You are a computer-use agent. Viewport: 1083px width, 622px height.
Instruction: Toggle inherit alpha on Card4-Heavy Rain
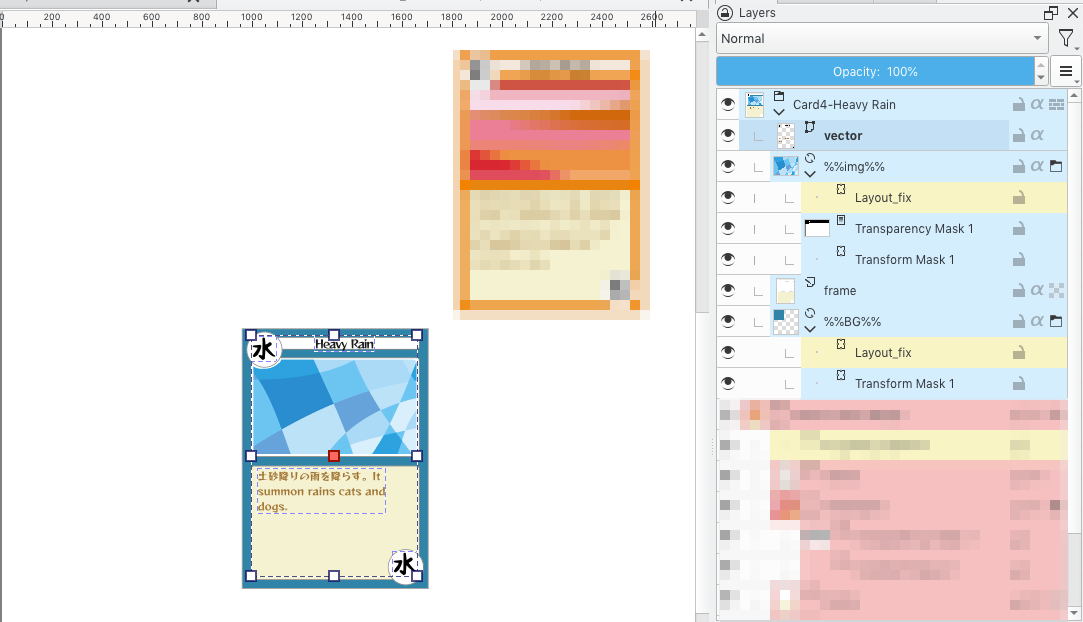pos(1037,104)
